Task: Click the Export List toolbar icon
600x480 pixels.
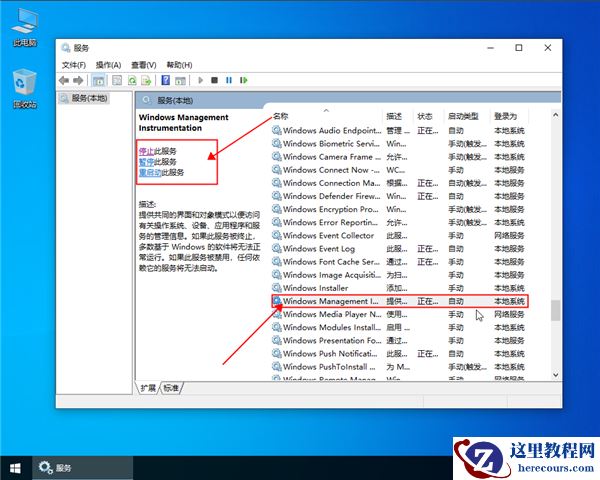Action: (x=146, y=80)
